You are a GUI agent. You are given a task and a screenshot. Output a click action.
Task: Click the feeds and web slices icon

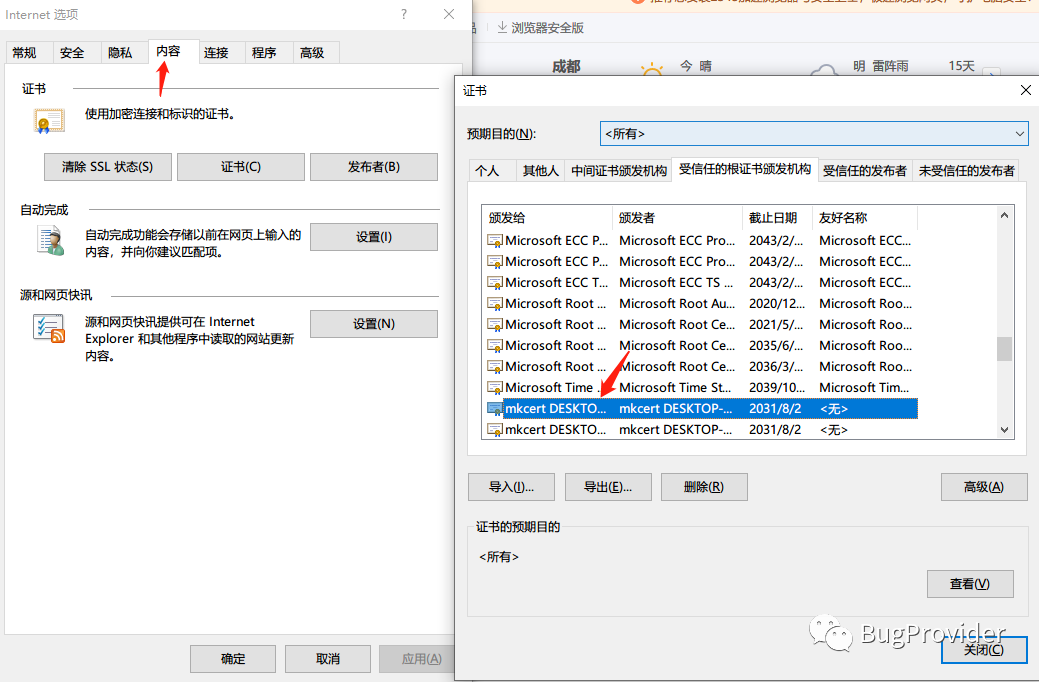tap(49, 329)
